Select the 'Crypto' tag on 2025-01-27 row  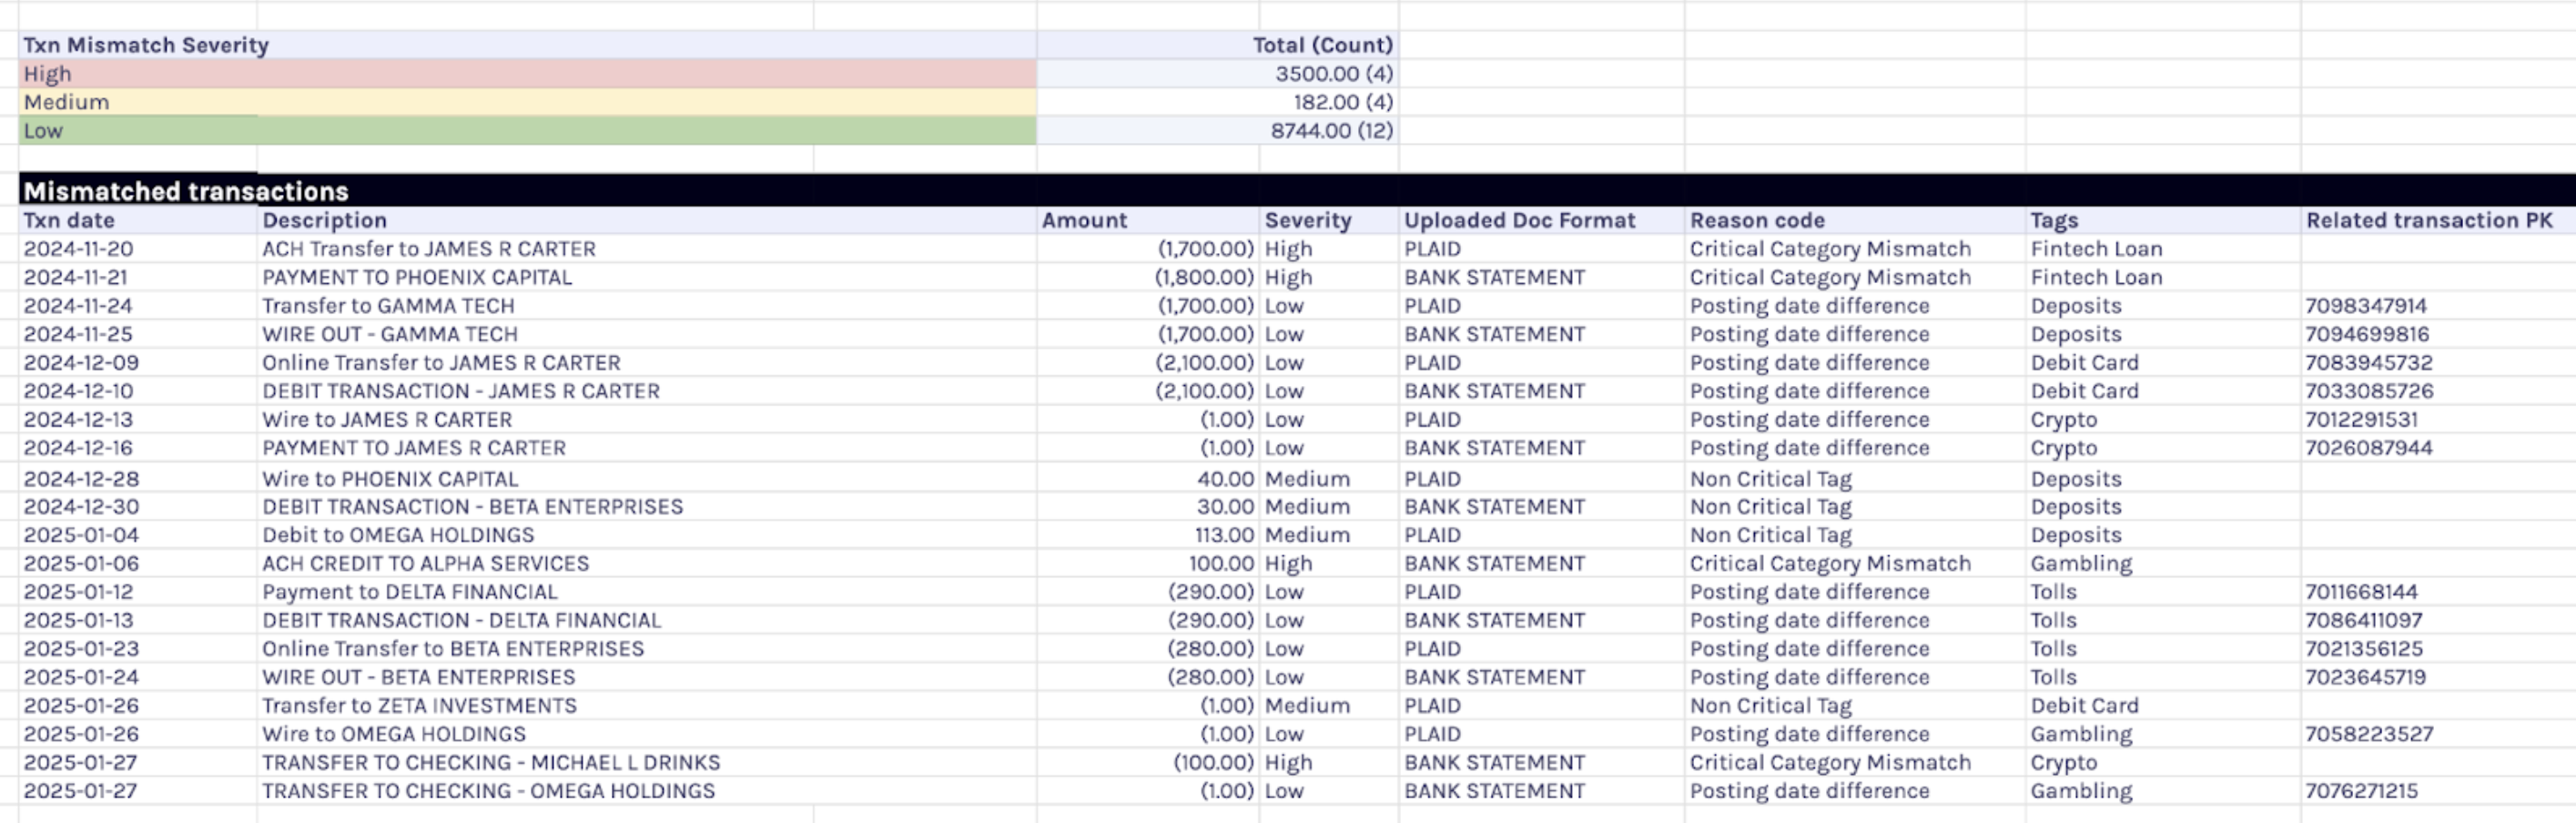coord(2163,763)
